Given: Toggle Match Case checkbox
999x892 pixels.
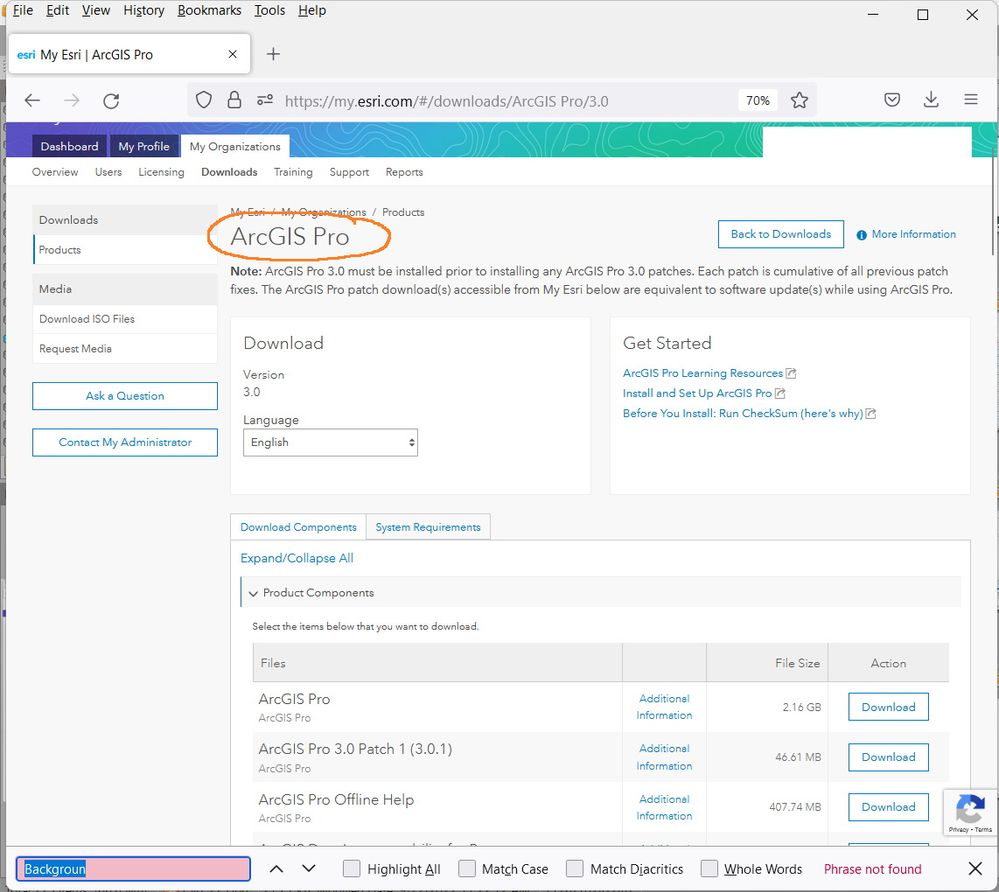Looking at the screenshot, I should (466, 869).
